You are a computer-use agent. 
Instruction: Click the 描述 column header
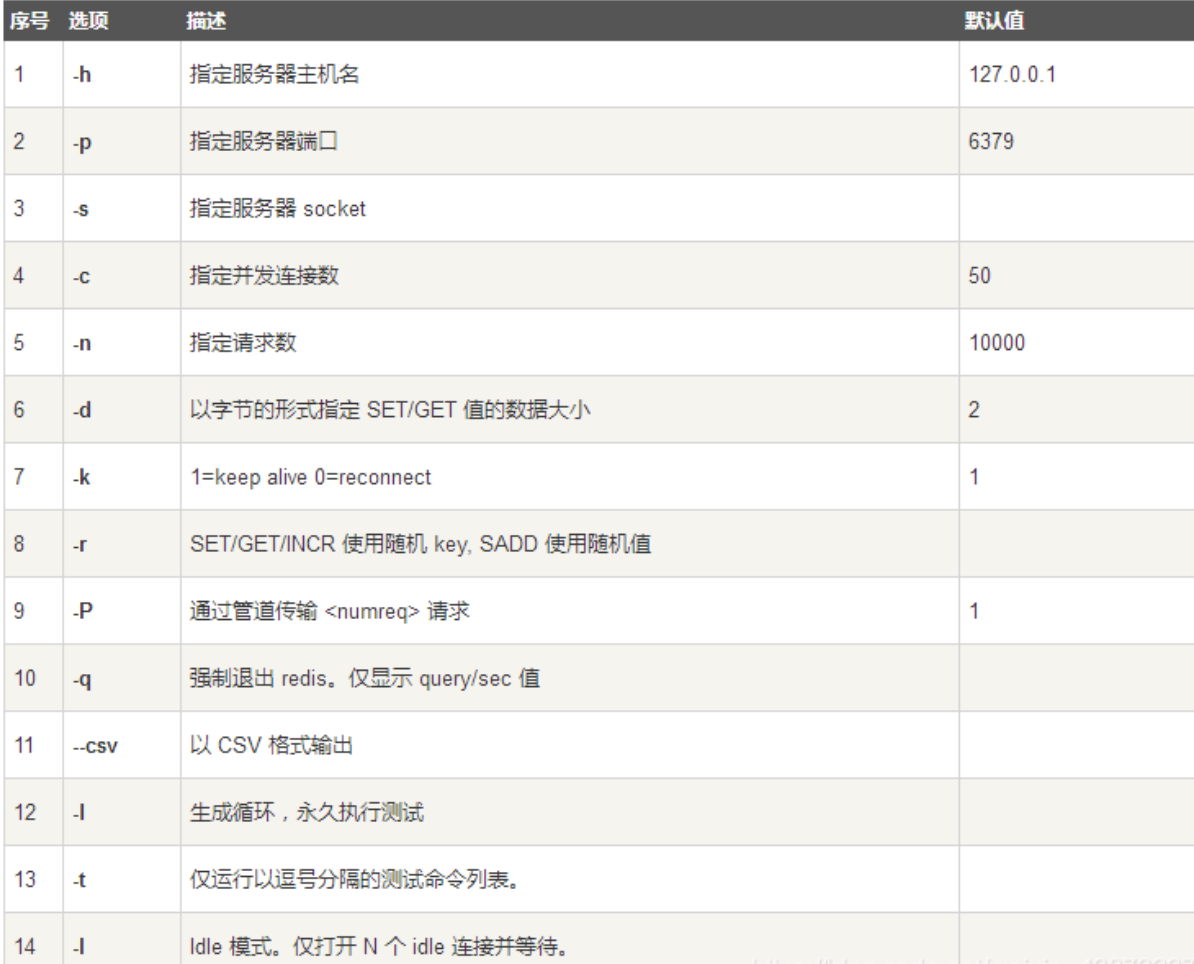tap(206, 21)
